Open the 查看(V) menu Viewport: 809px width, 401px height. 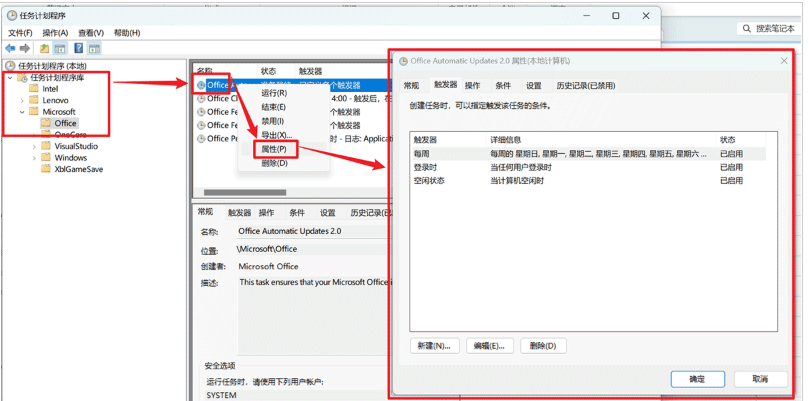pyautogui.click(x=91, y=33)
